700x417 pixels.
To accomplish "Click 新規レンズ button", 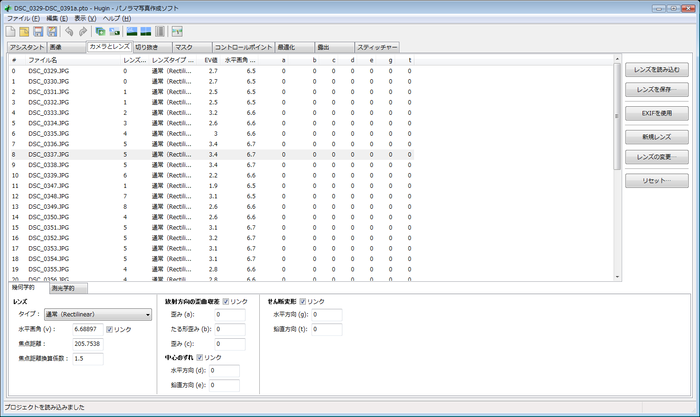I will coord(657,137).
